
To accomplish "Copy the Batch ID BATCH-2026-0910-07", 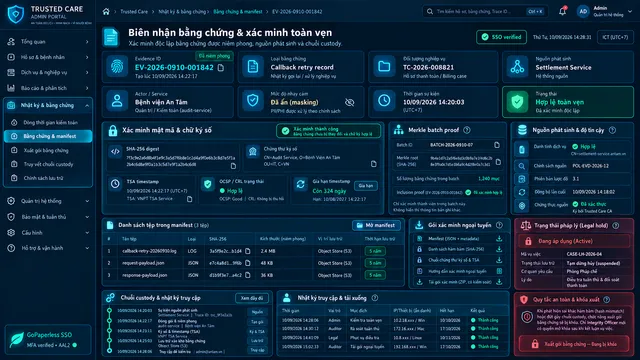I will (497, 145).
